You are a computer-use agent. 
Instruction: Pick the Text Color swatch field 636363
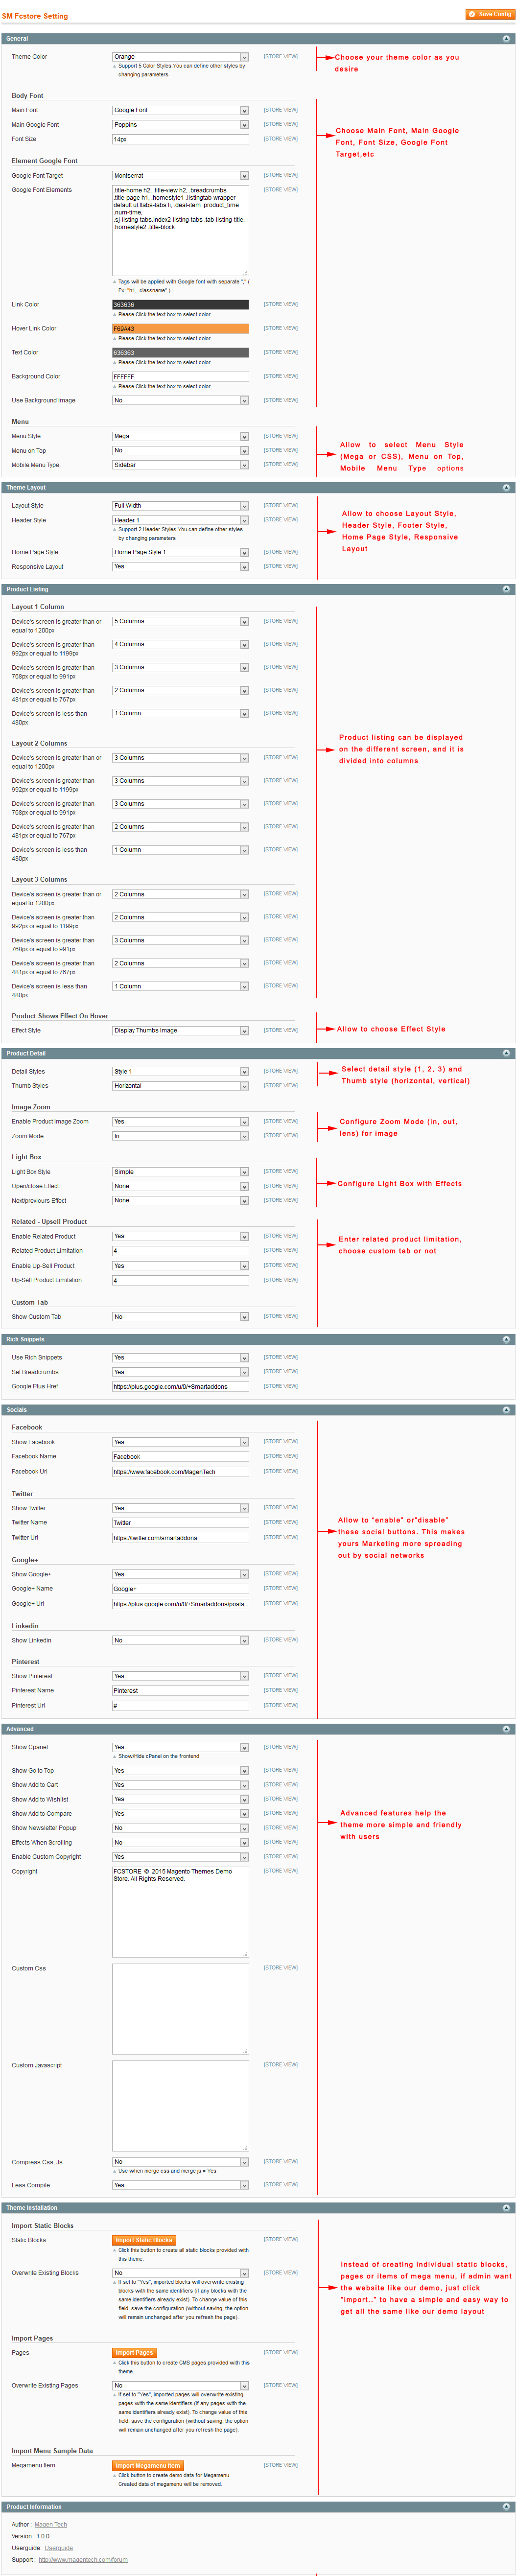pos(180,353)
